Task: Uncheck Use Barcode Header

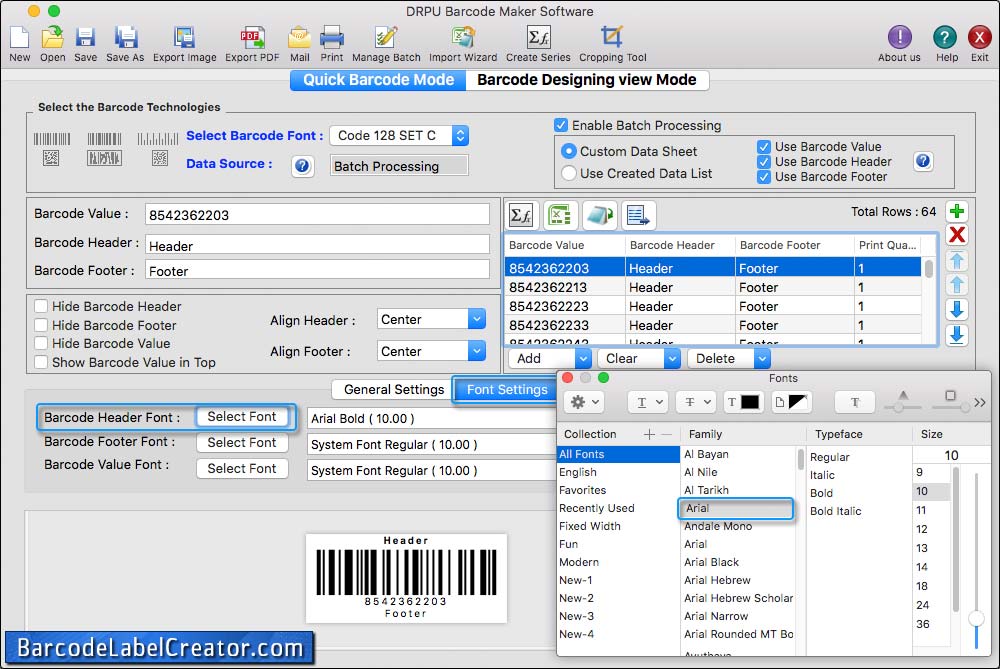Action: tap(763, 161)
